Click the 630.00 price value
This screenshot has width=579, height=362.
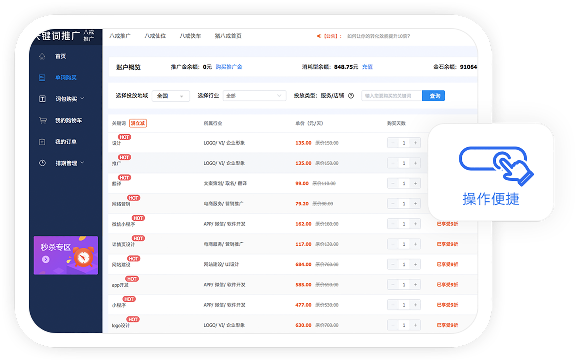(x=303, y=325)
